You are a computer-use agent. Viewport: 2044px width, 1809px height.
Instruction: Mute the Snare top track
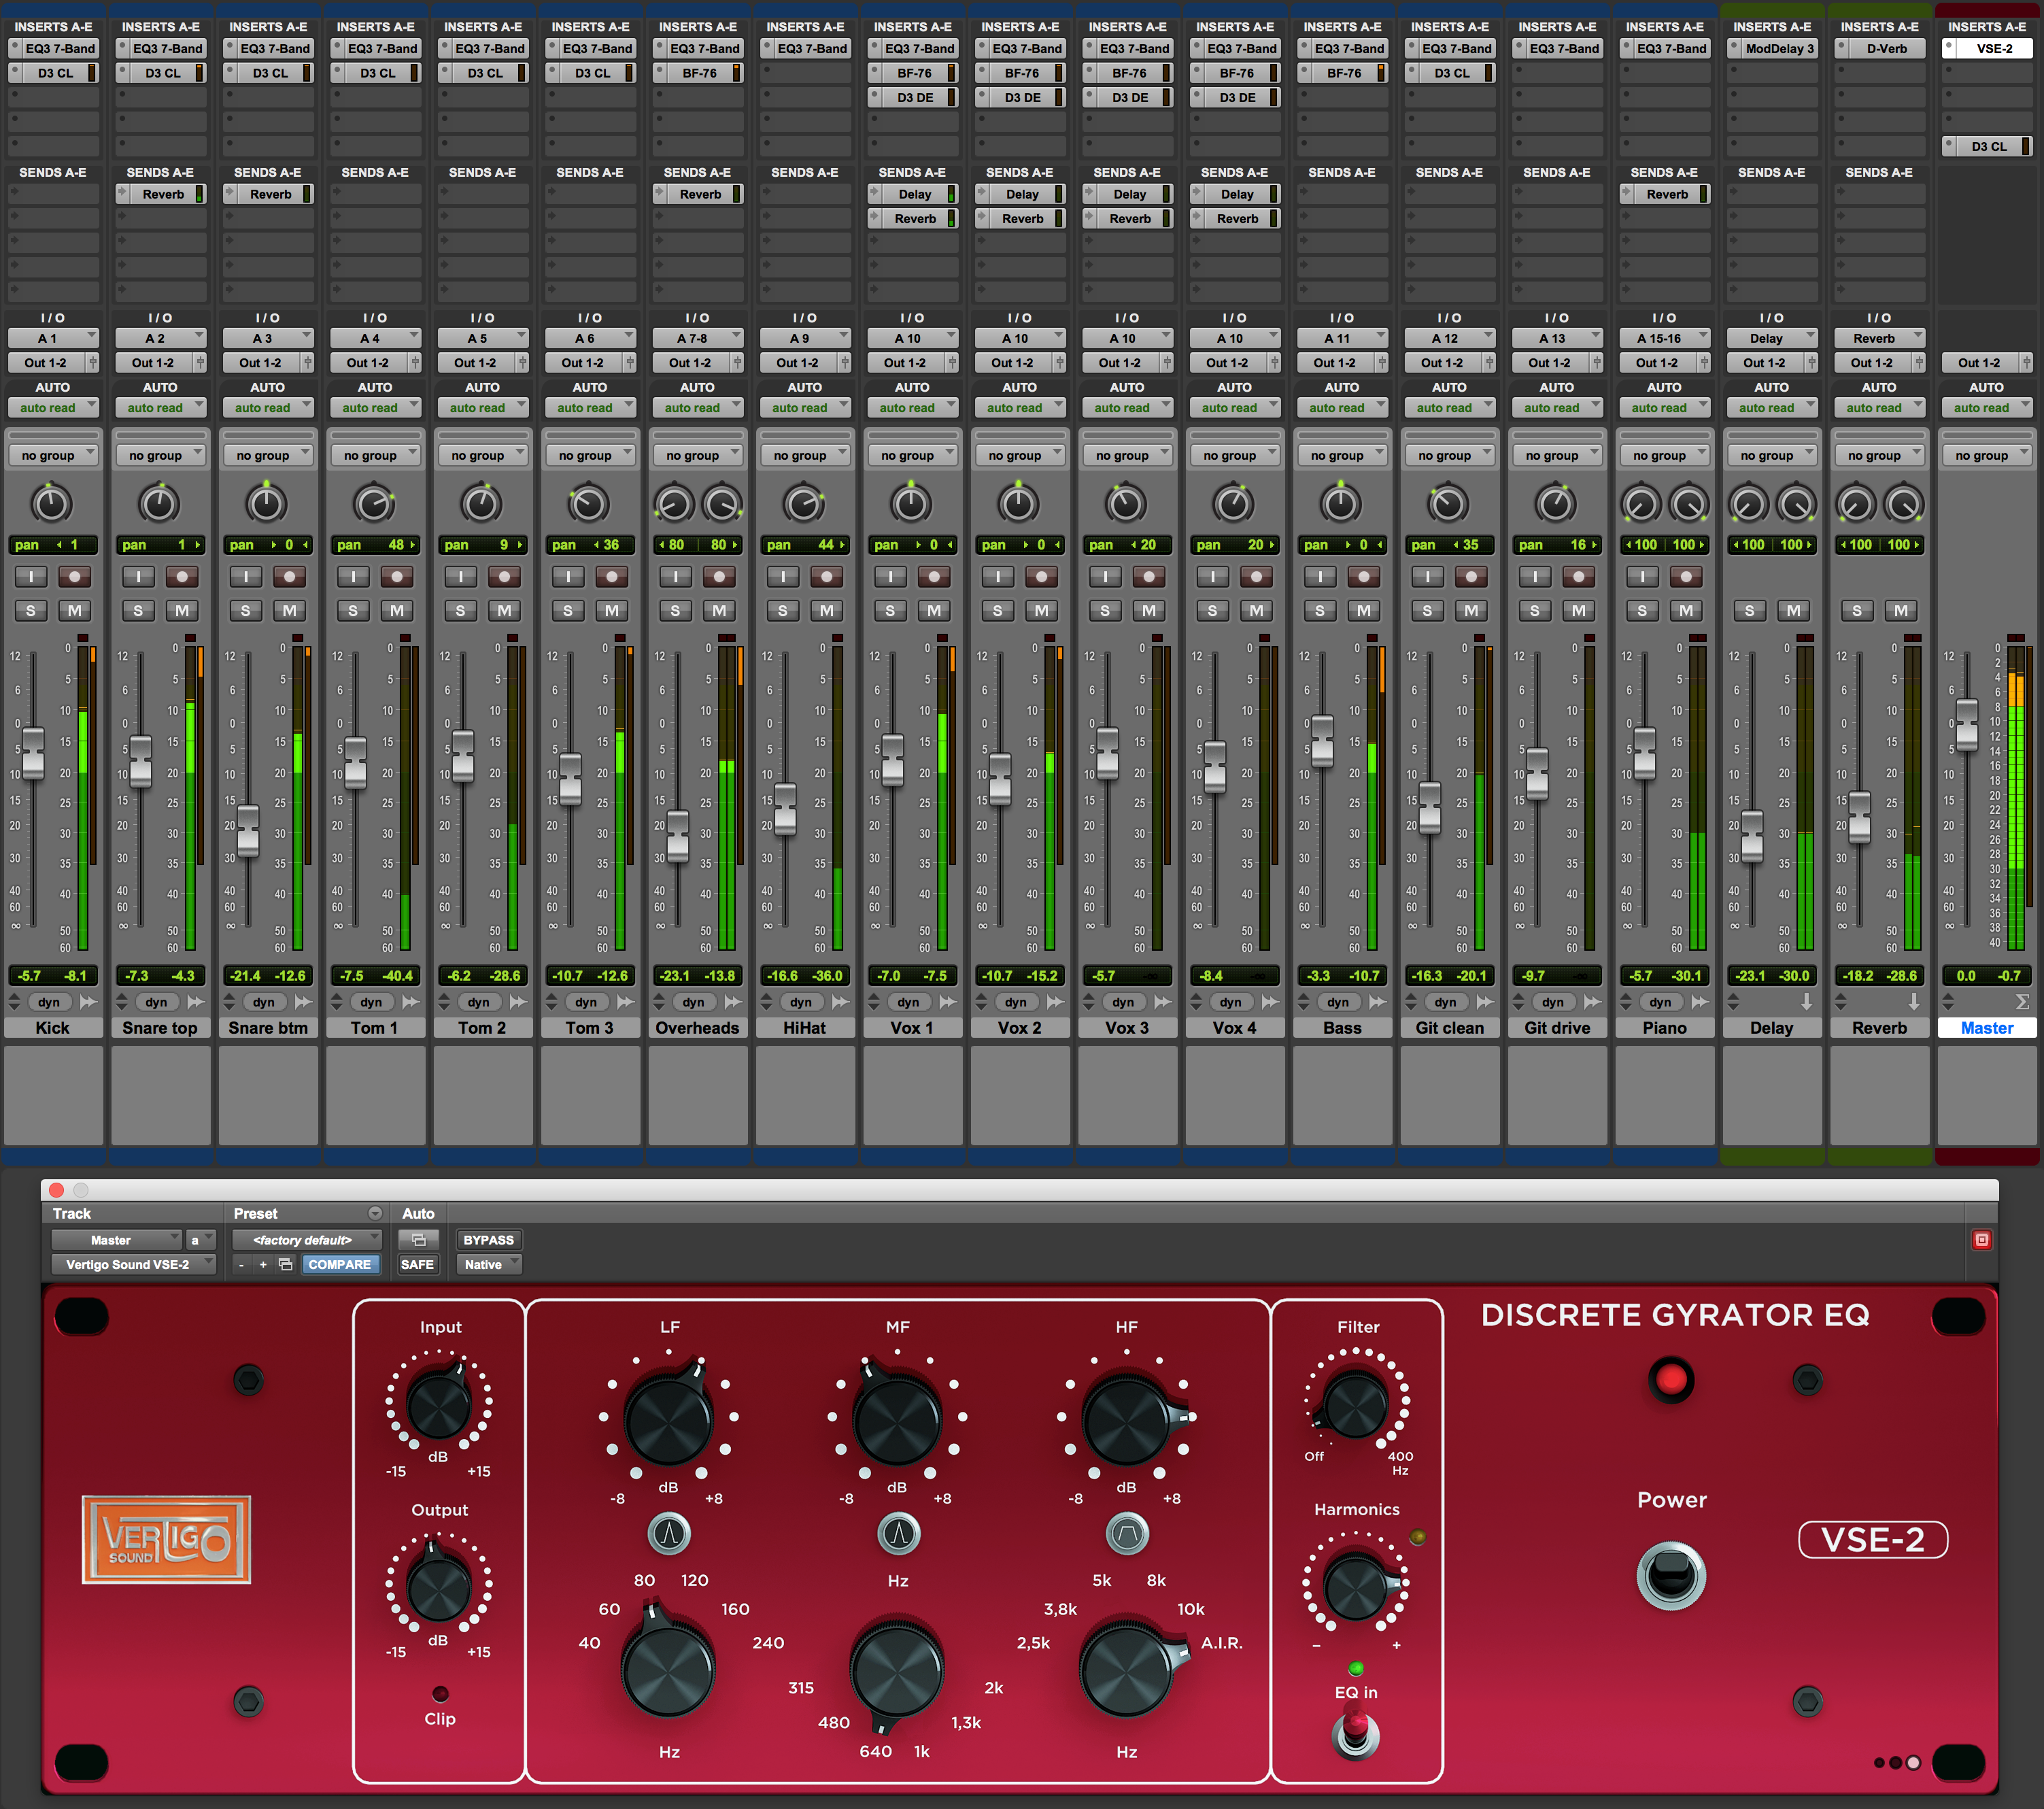pyautogui.click(x=182, y=611)
